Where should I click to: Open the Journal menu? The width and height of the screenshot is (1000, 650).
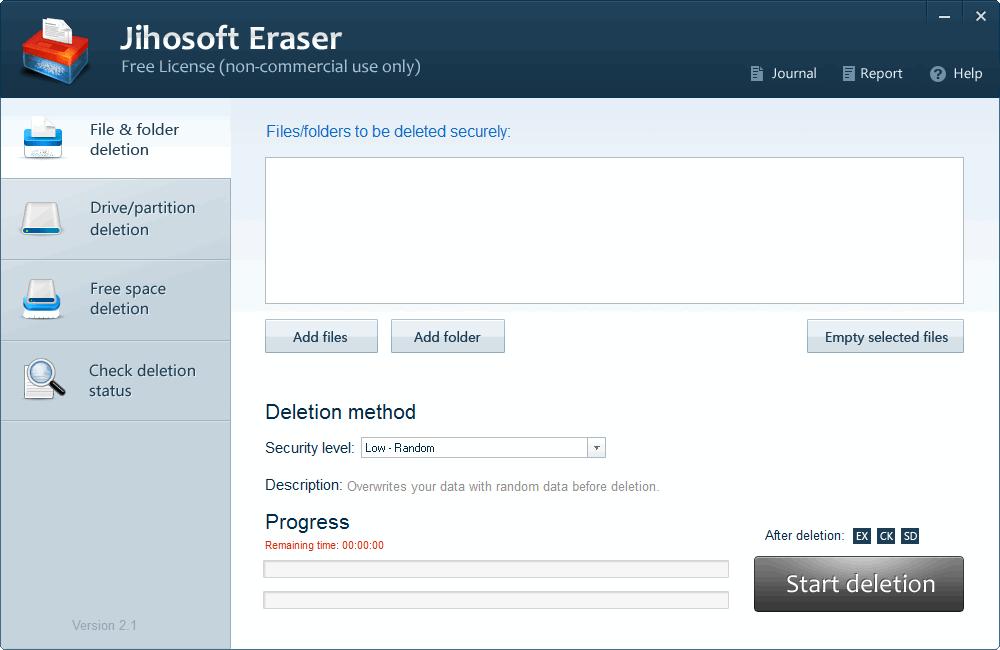click(783, 73)
